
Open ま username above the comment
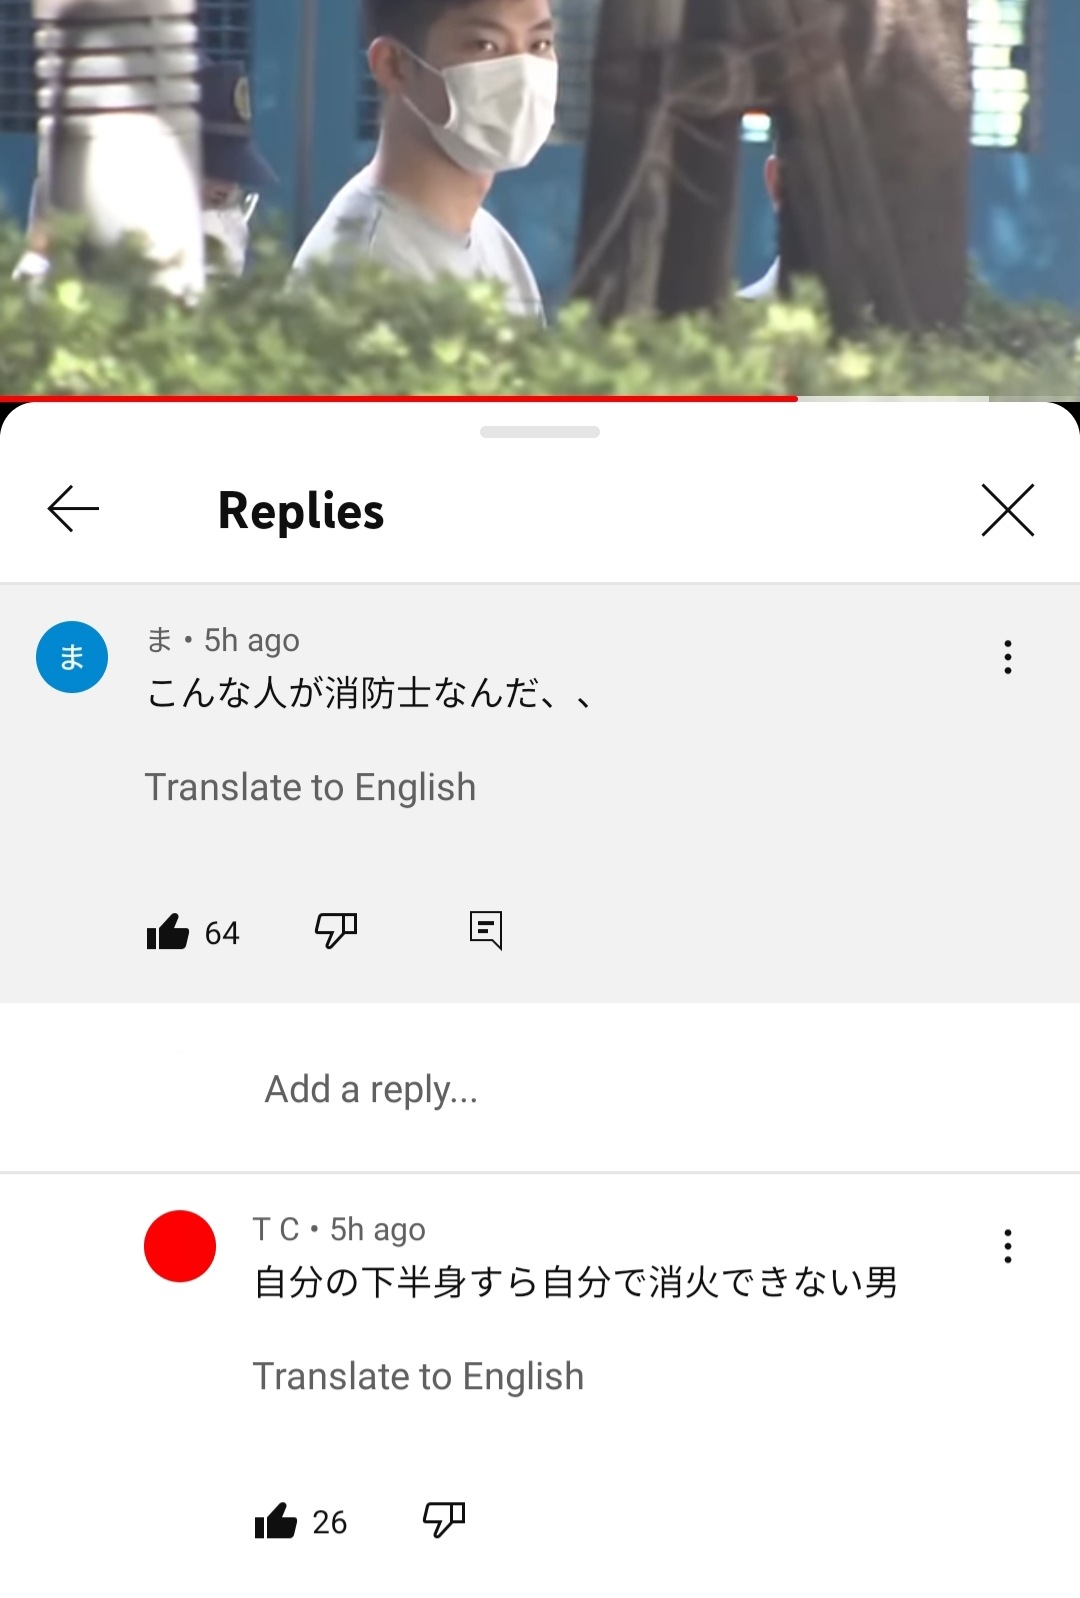160,640
